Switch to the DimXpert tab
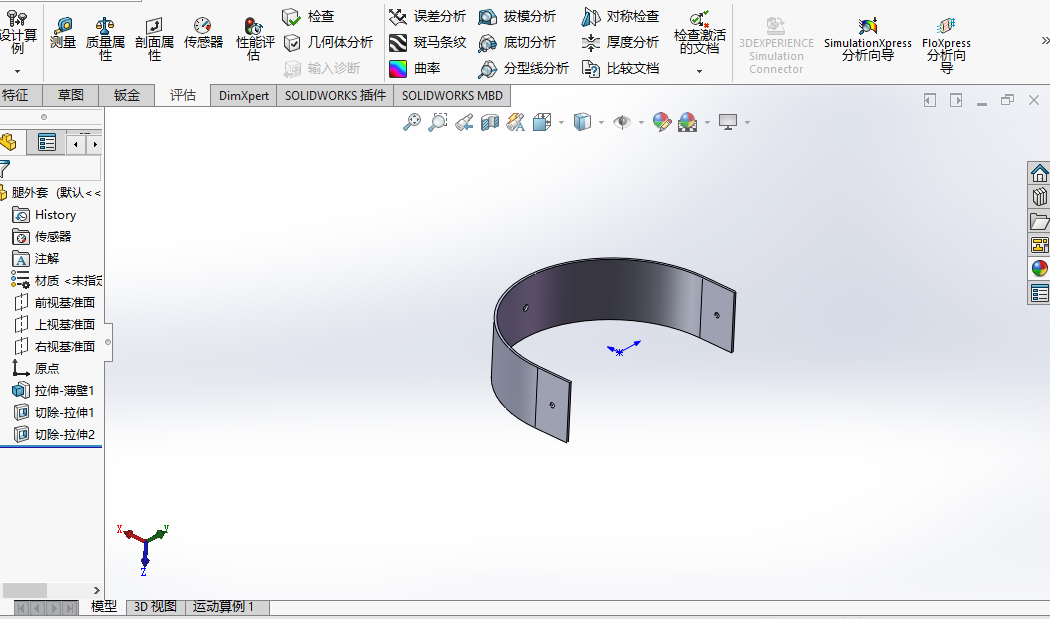Viewport: 1050px width, 619px height. (x=244, y=95)
